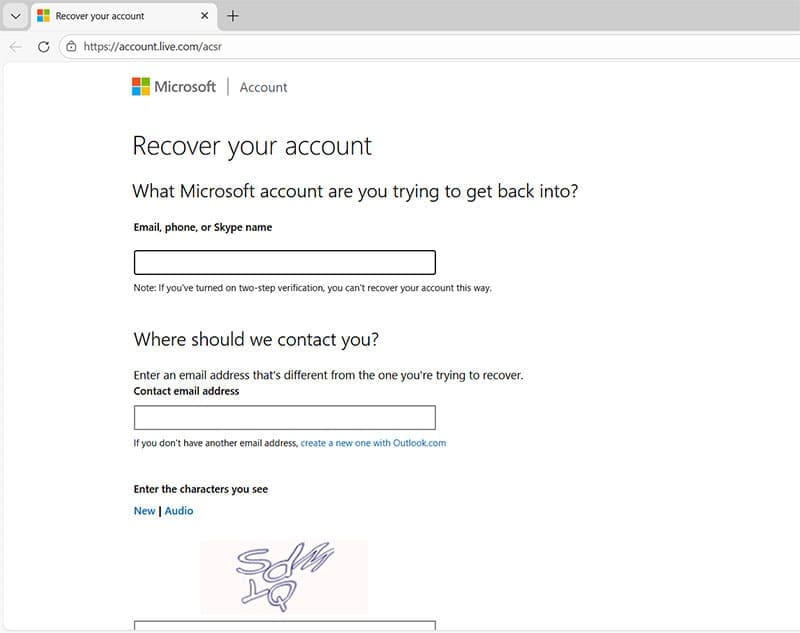
Task: Open a new browser tab with the plus icon
Action: coord(234,16)
